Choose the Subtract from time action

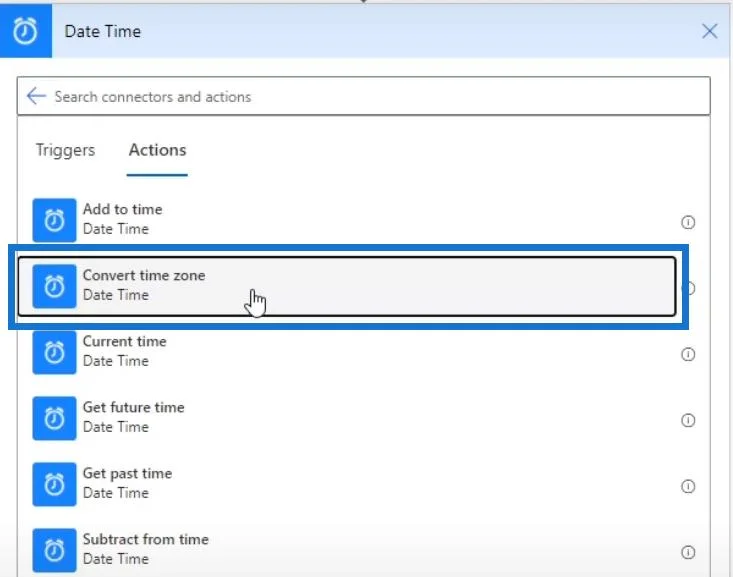pos(347,550)
